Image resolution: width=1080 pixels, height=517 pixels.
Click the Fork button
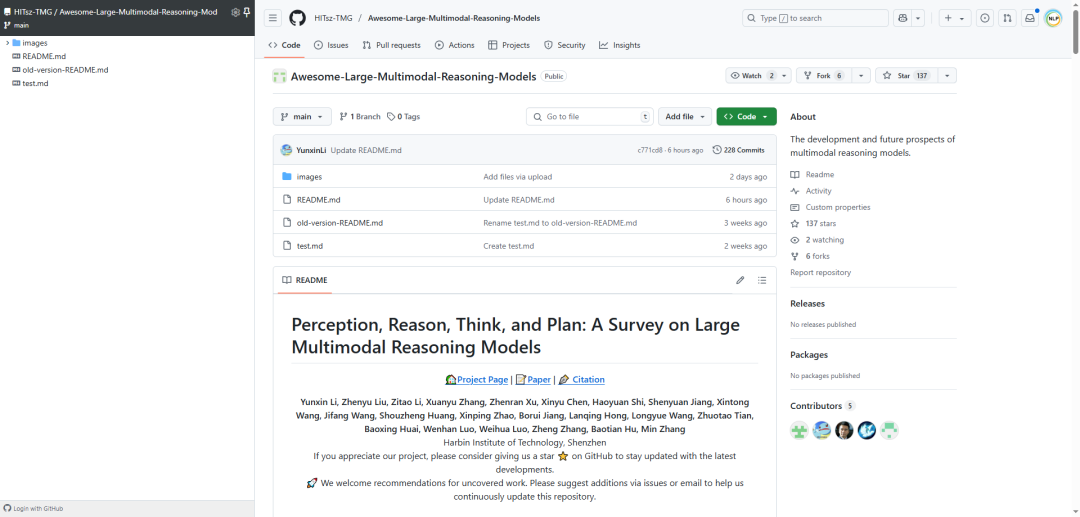click(824, 76)
